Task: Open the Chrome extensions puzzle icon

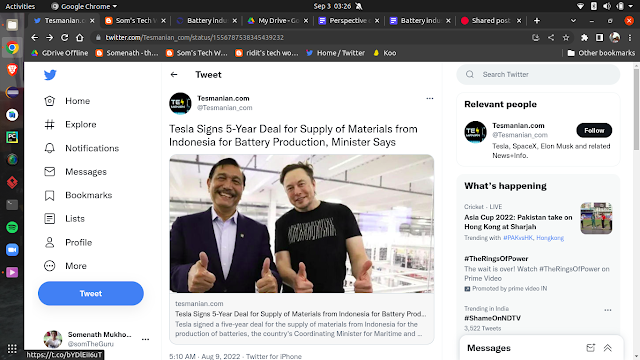Action: 584,38
